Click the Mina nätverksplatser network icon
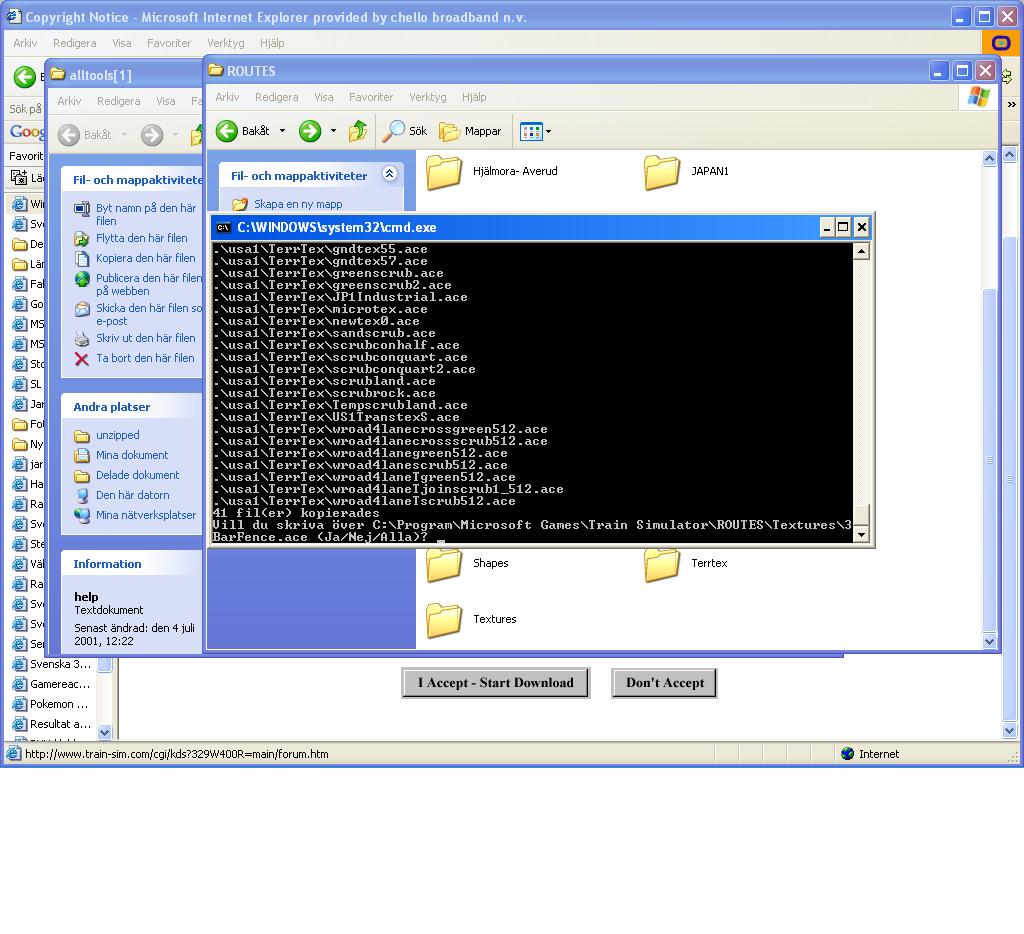 [82, 515]
